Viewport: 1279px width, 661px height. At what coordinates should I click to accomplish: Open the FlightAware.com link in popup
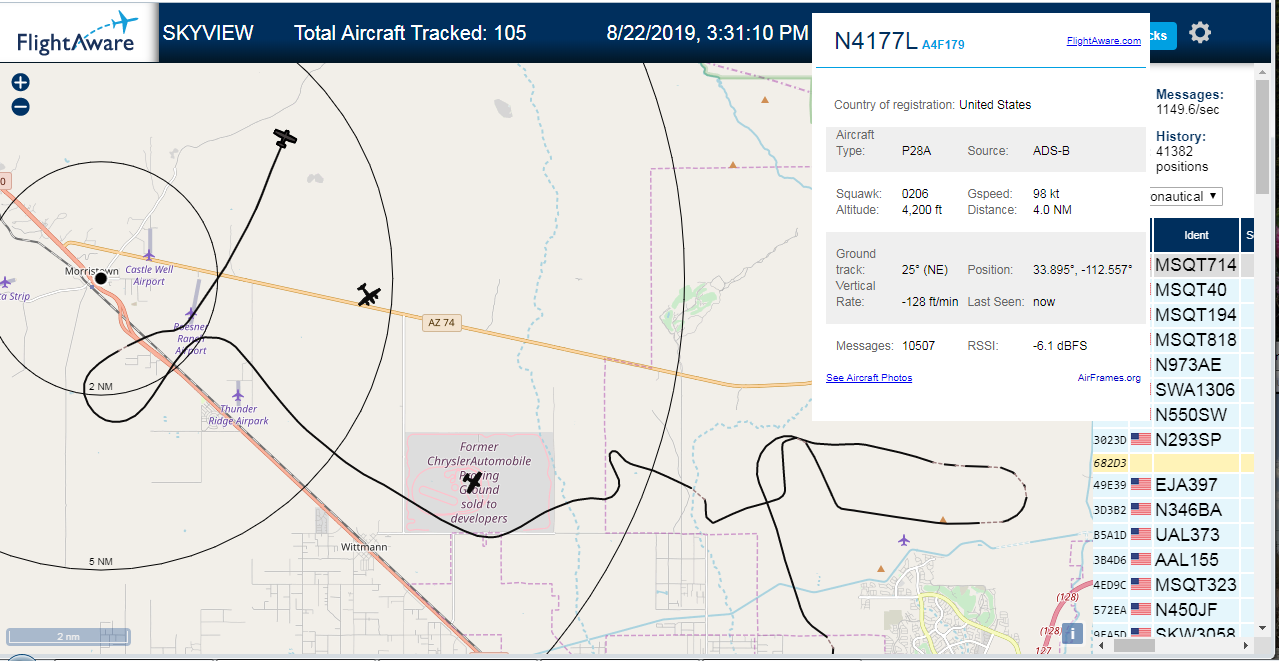tap(1103, 41)
